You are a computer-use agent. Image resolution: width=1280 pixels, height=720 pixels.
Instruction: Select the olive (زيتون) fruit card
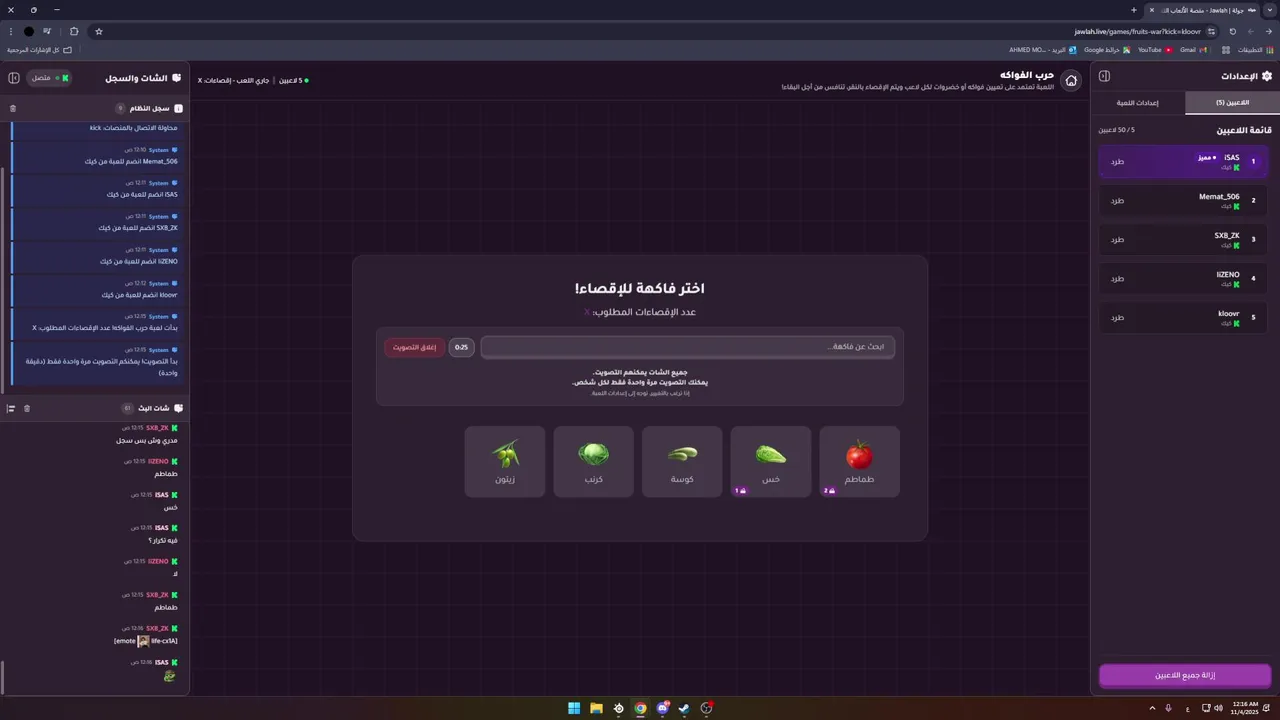pyautogui.click(x=505, y=461)
